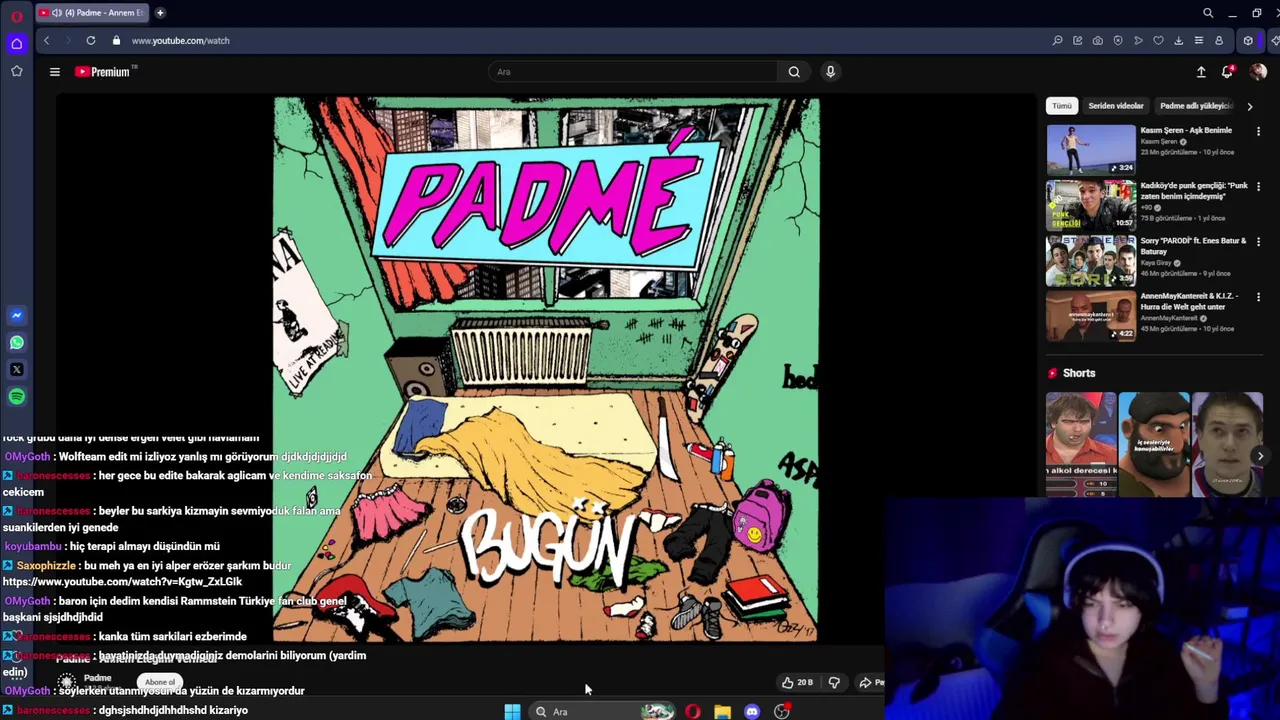Open YouTube upload create button

click(x=1201, y=71)
